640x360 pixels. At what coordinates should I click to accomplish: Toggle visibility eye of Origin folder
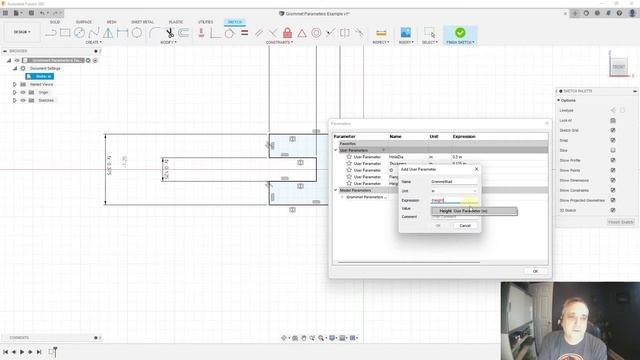[x=23, y=92]
